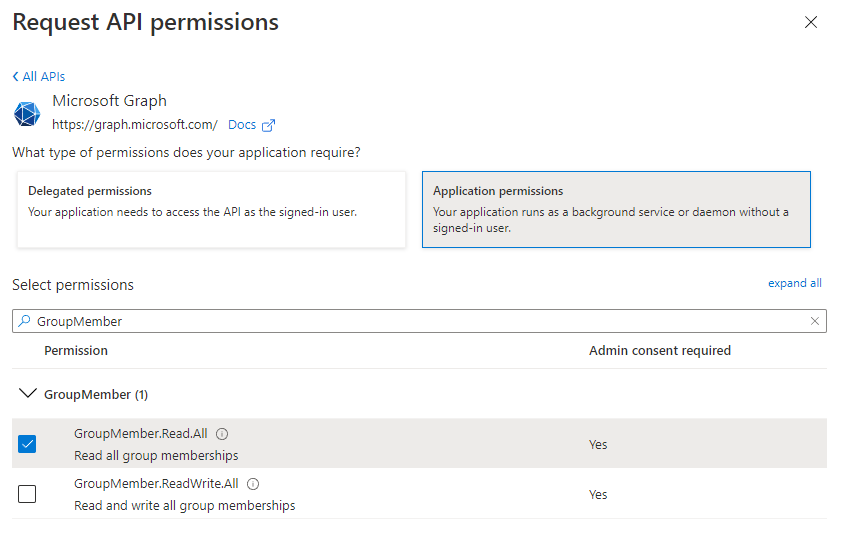The width and height of the screenshot is (843, 549).
Task: Uncheck the GroupMember.Read.All permission
Action: click(x=27, y=444)
